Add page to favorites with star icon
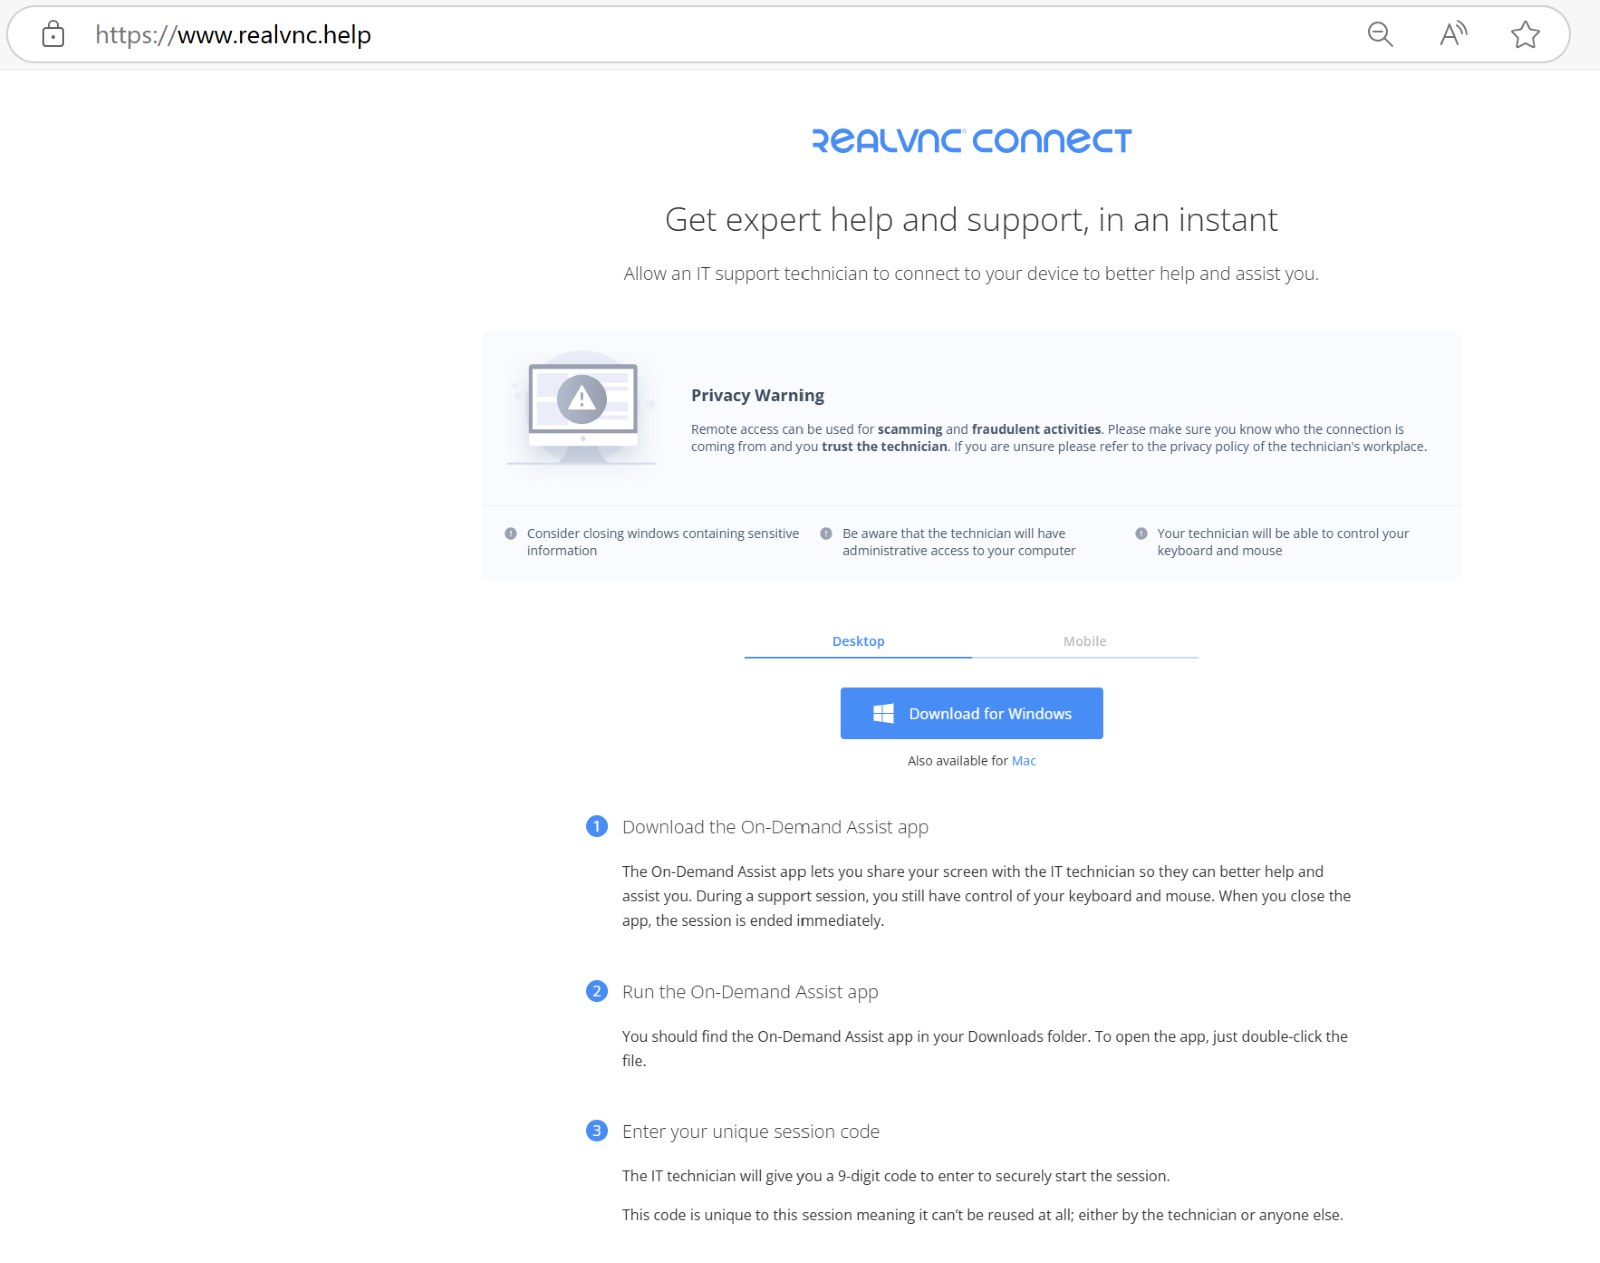Viewport: 1600px width, 1263px height. click(1525, 35)
